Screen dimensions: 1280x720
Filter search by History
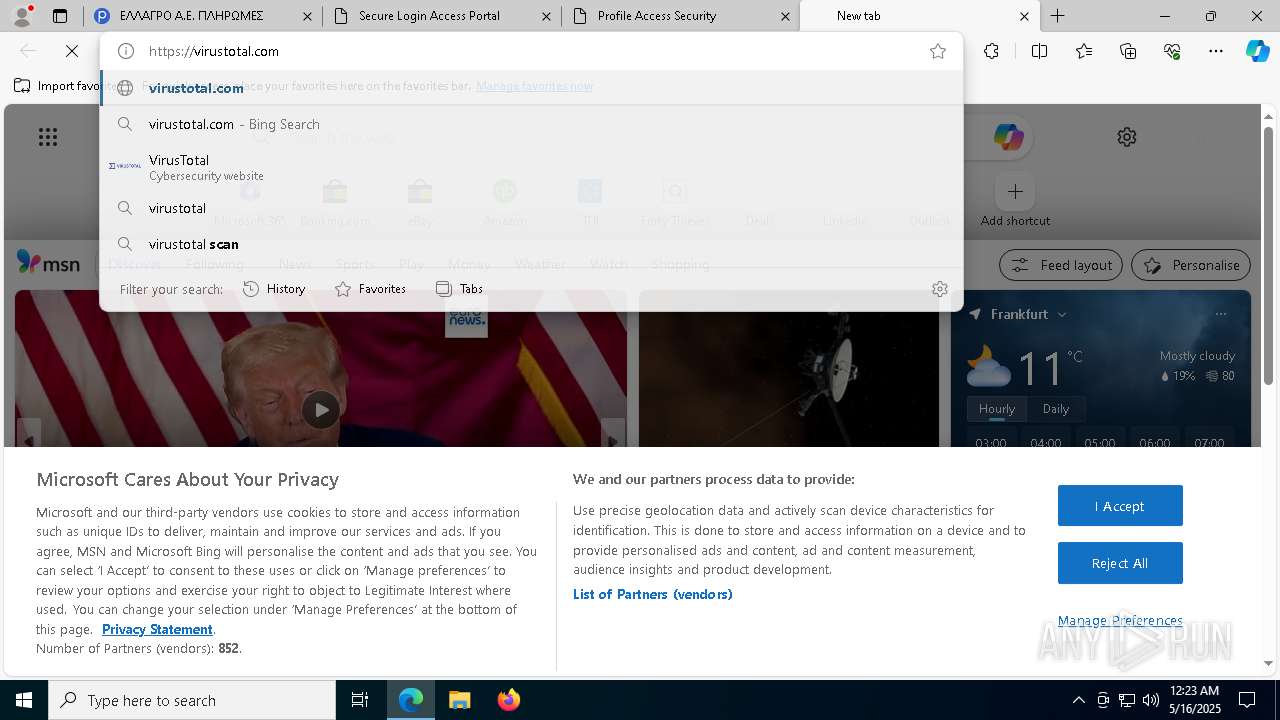[x=274, y=289]
